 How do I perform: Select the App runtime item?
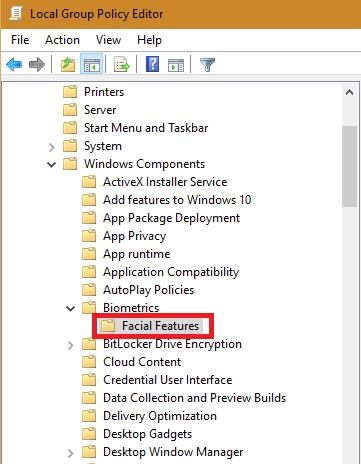point(137,254)
